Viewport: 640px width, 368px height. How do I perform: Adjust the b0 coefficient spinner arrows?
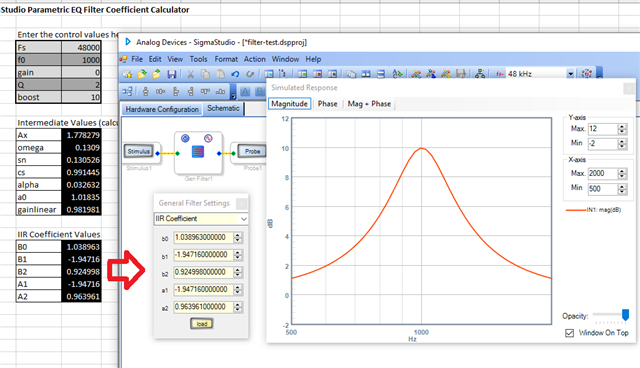pos(238,237)
